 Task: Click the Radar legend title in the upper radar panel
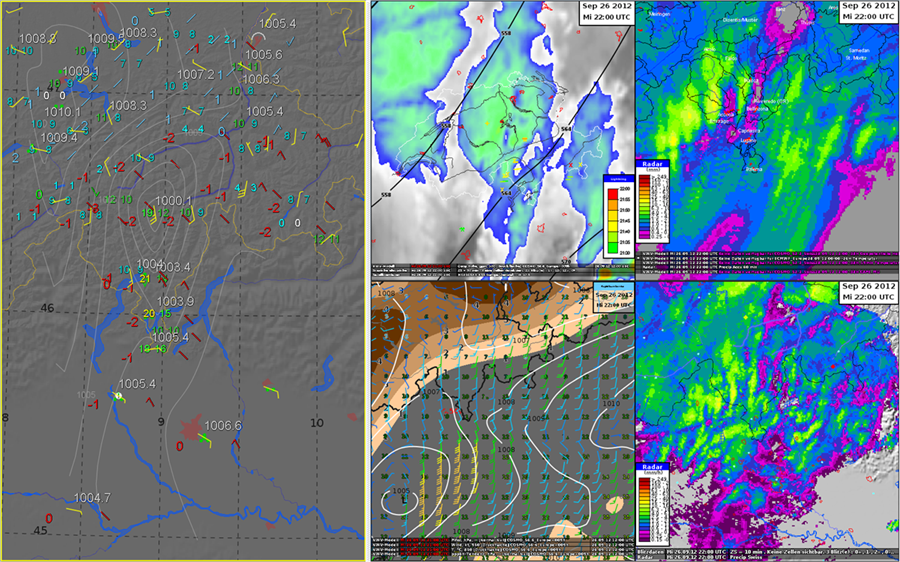coord(653,164)
